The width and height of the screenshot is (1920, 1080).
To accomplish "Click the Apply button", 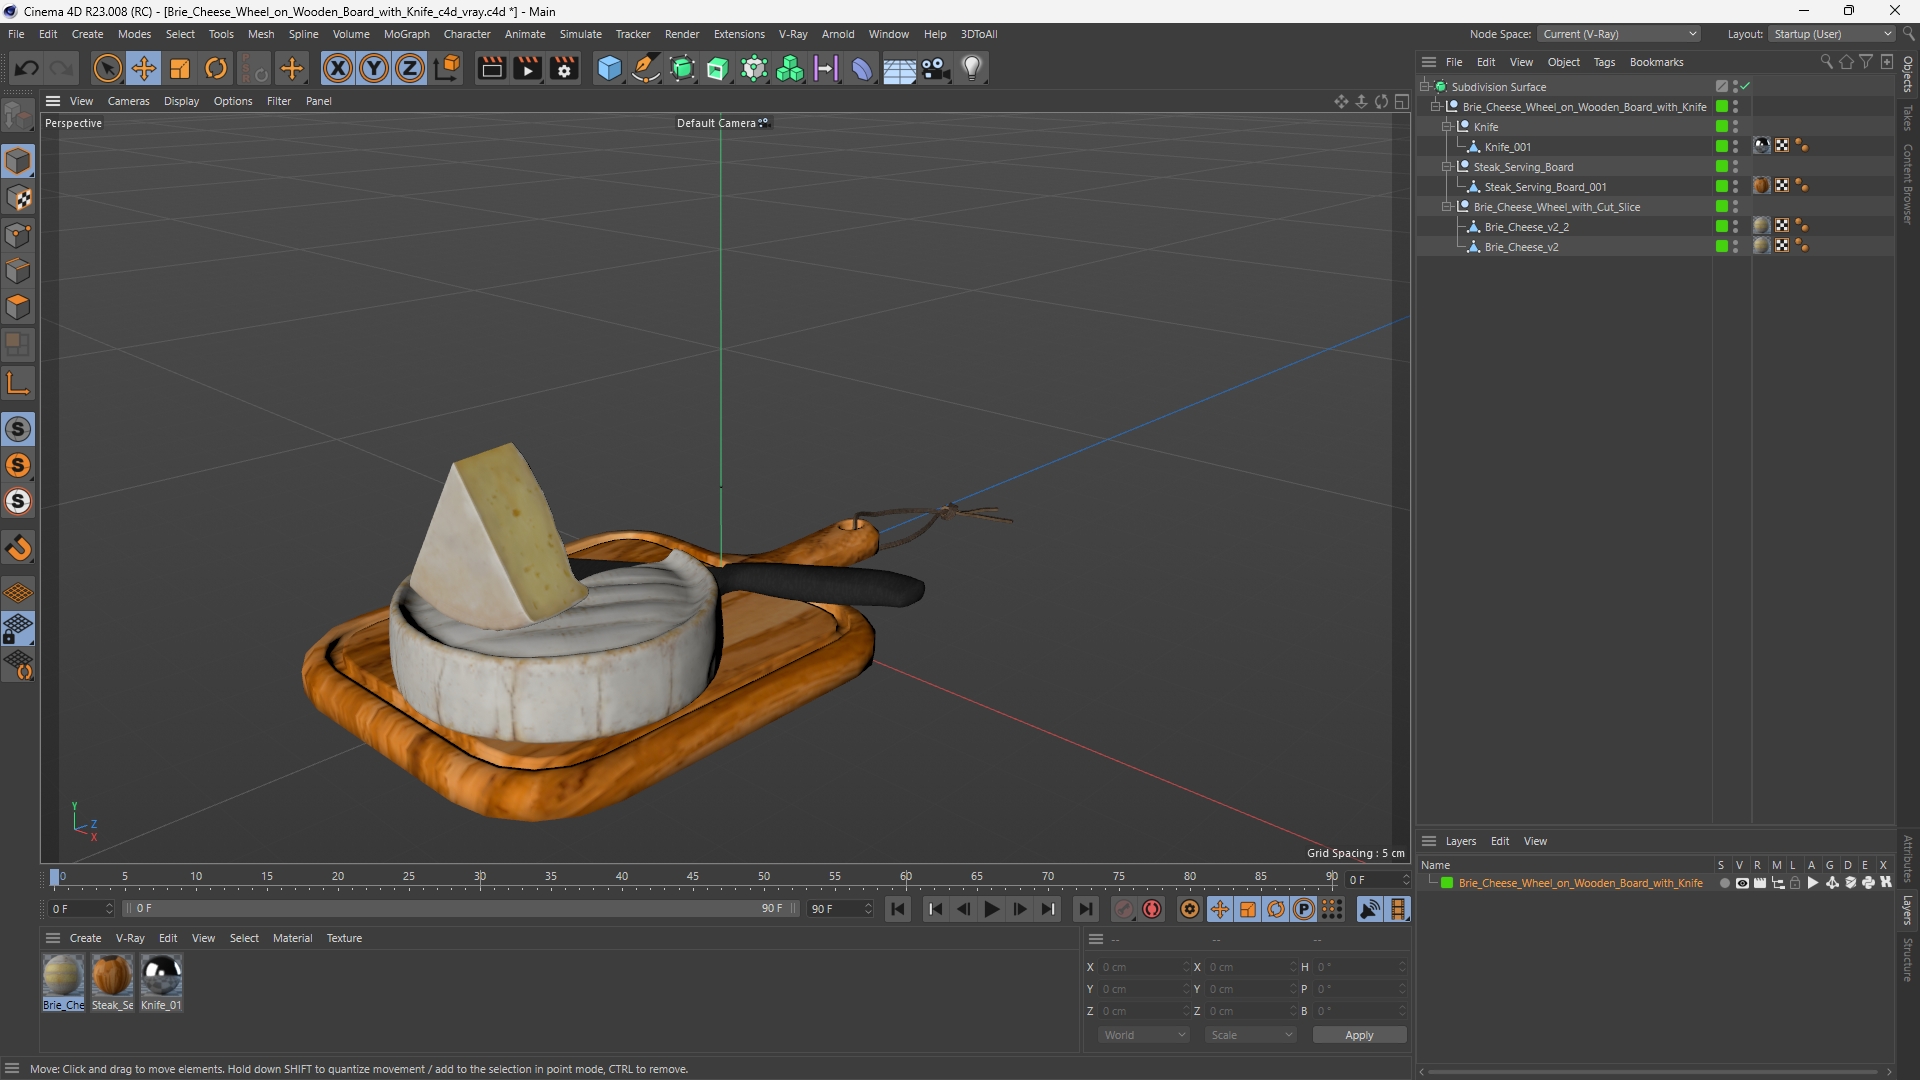I will click(1359, 1035).
